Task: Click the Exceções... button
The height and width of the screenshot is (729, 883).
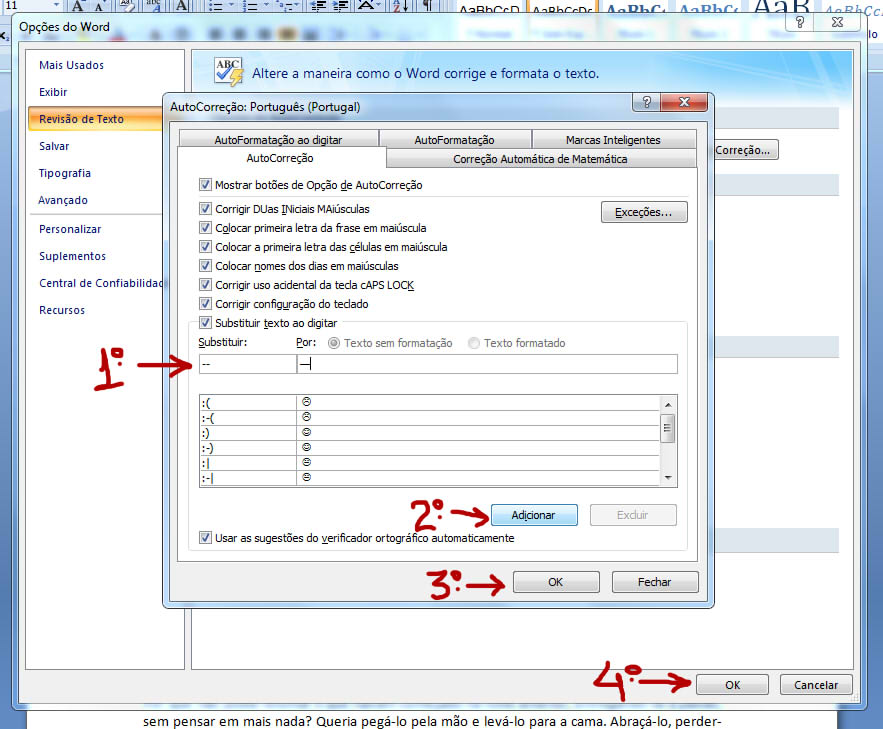Action: coord(644,212)
